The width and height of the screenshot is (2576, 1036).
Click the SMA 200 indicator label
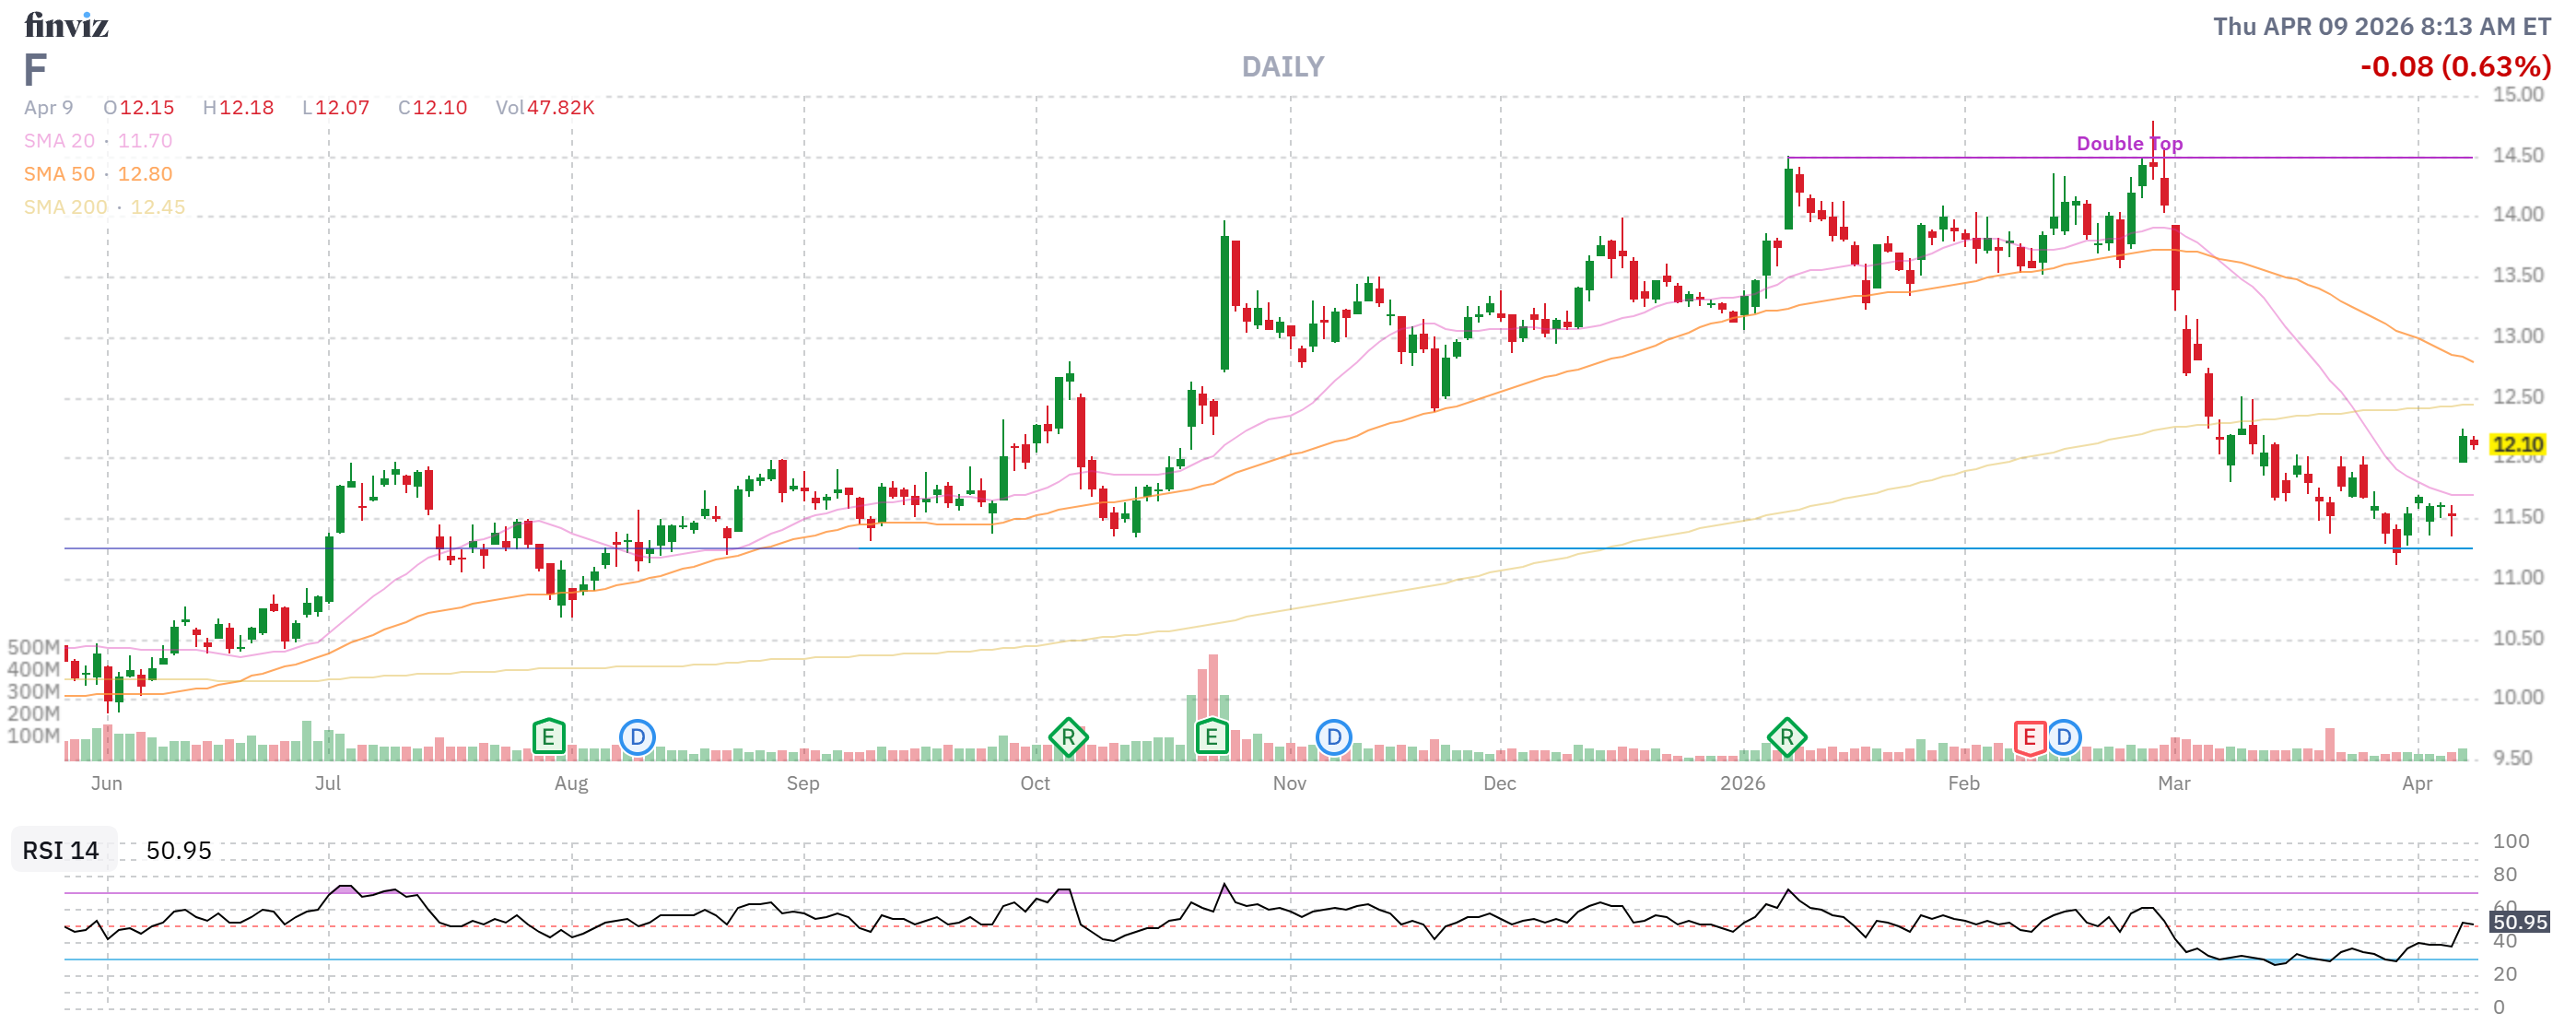click(65, 207)
